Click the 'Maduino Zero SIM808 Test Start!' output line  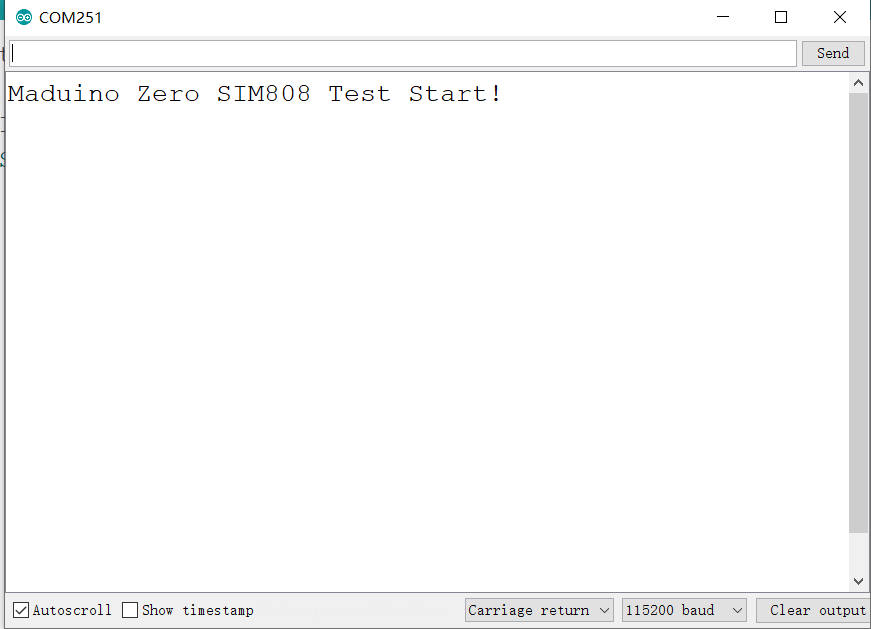pos(254,94)
